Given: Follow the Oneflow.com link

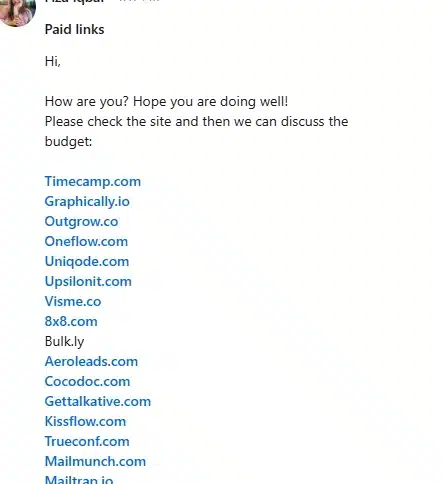Looking at the screenshot, I should tap(86, 242).
